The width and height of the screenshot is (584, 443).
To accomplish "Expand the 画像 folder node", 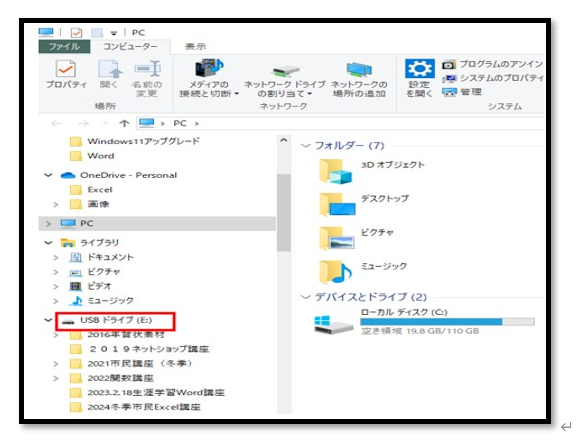I will [x=55, y=204].
